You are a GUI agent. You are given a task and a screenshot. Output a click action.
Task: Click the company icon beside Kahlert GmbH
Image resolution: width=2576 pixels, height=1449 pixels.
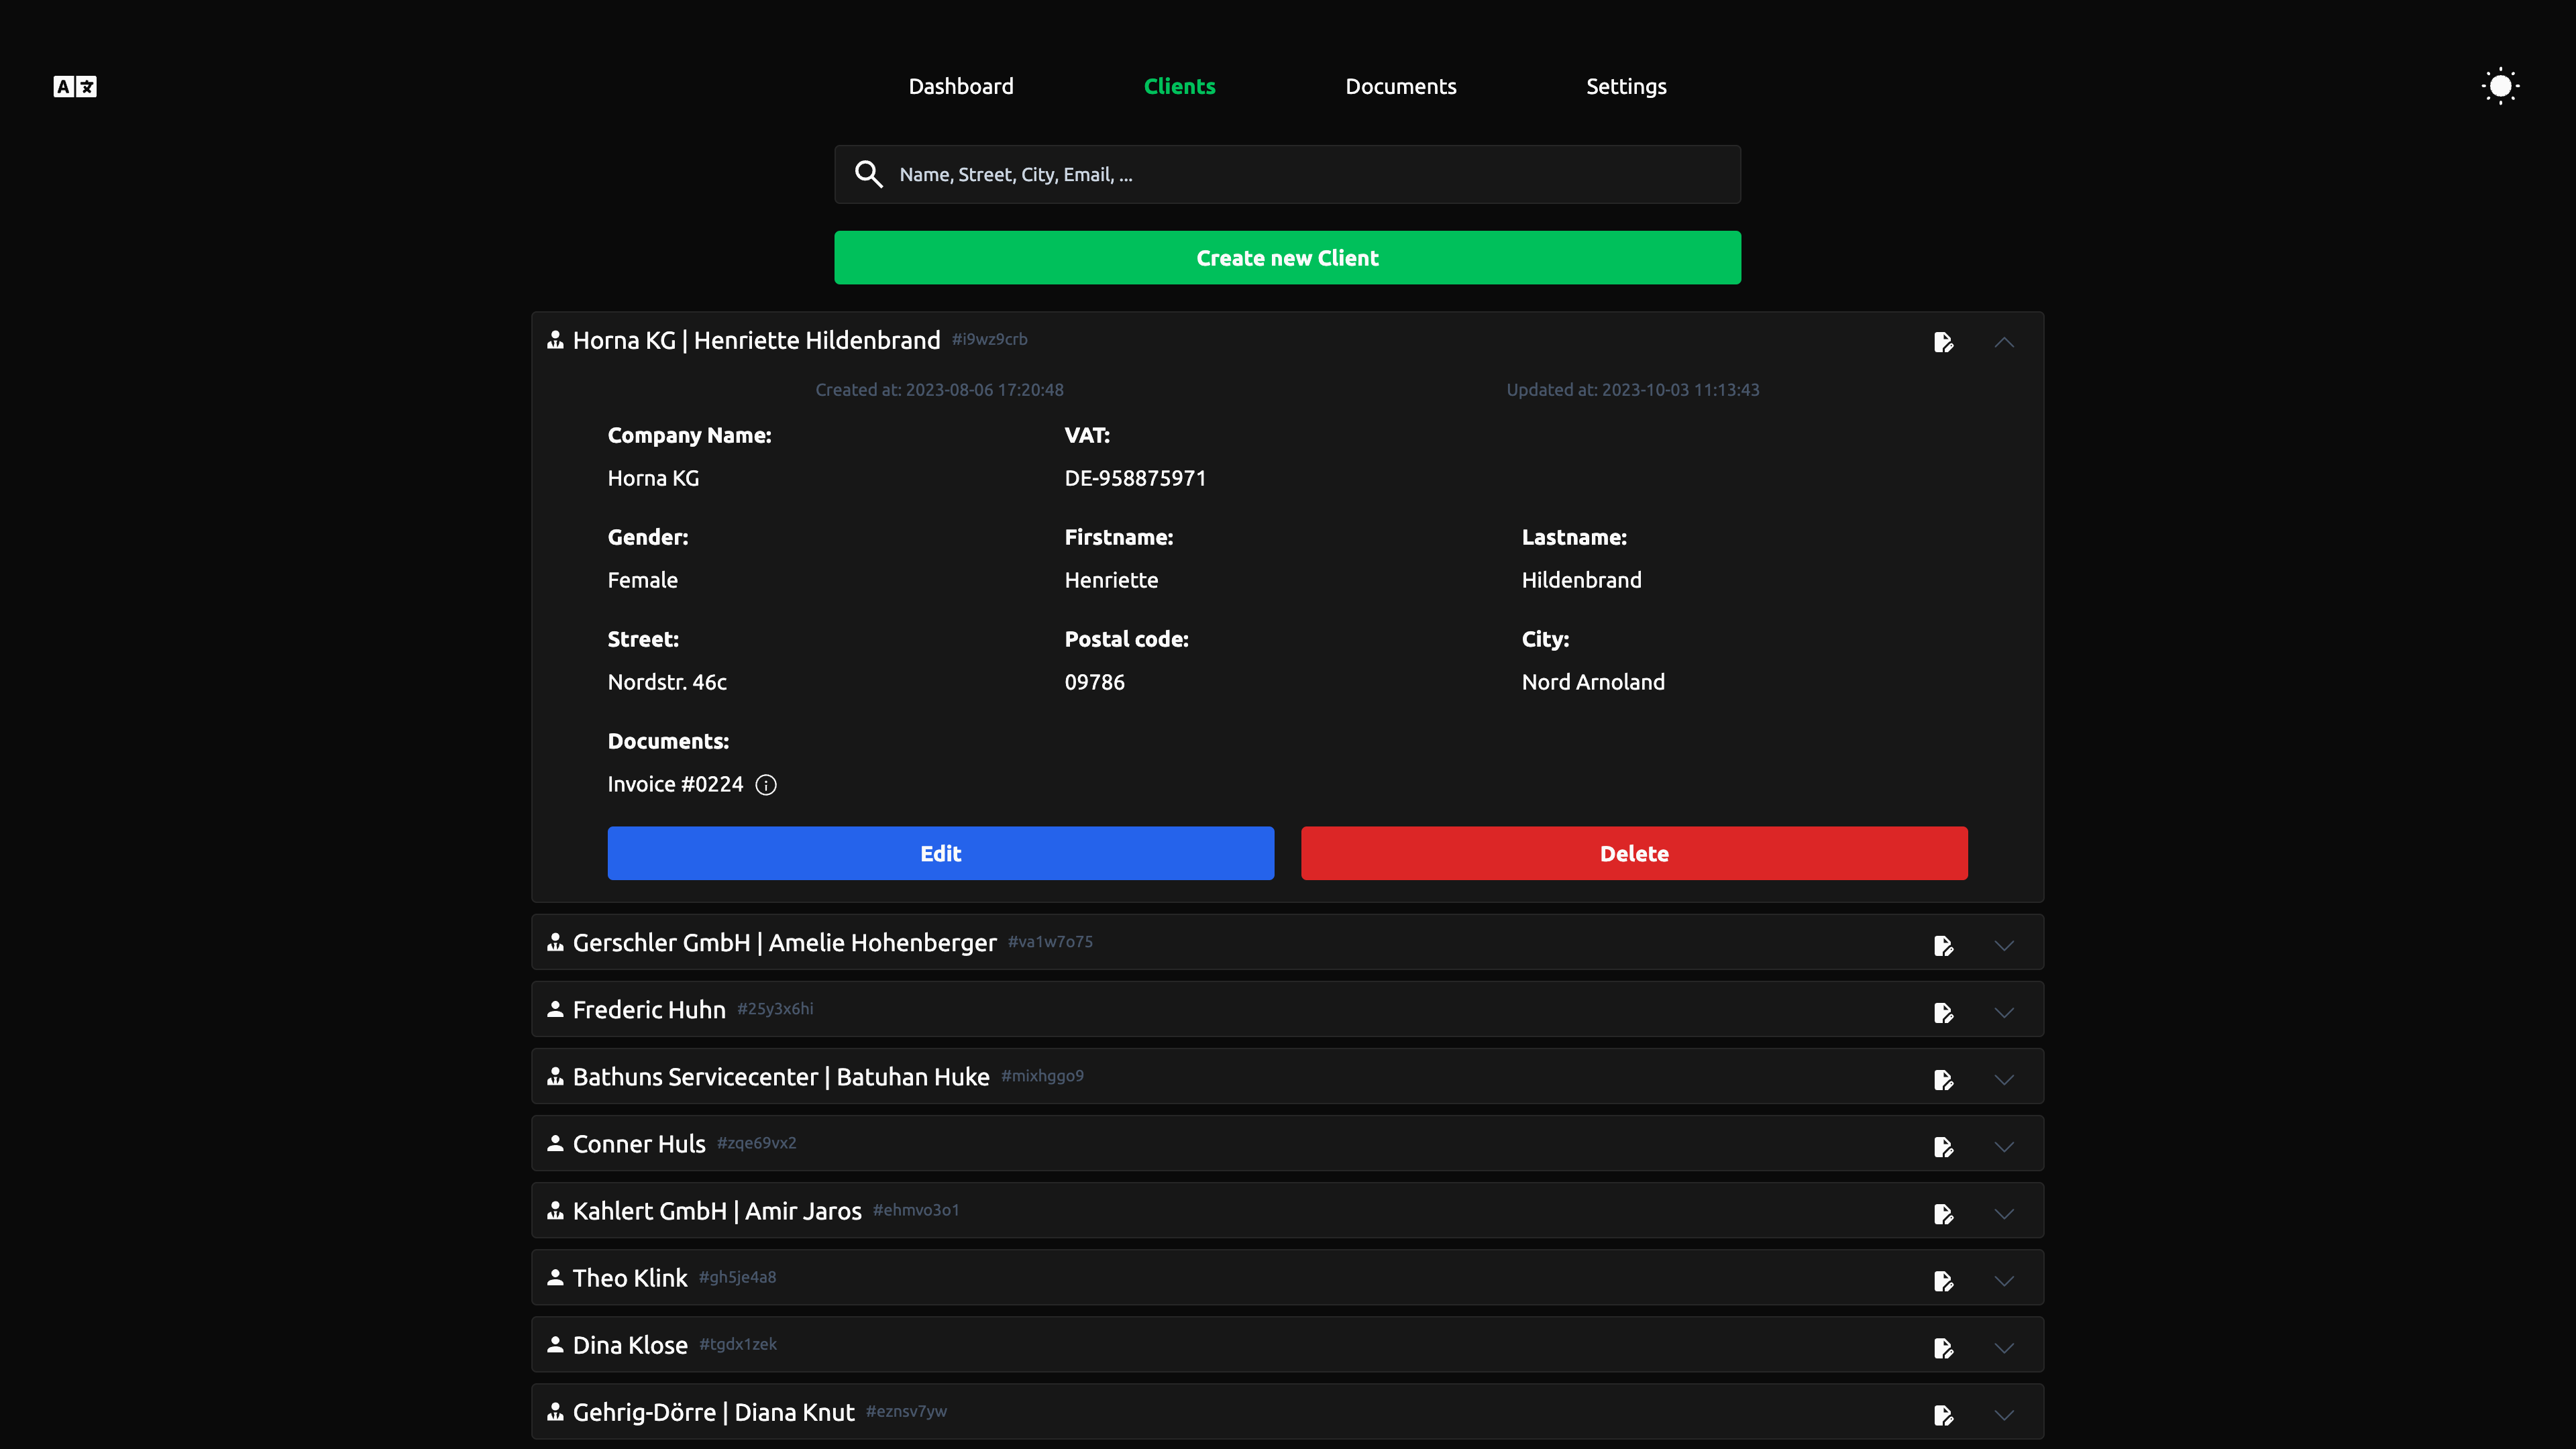555,1210
